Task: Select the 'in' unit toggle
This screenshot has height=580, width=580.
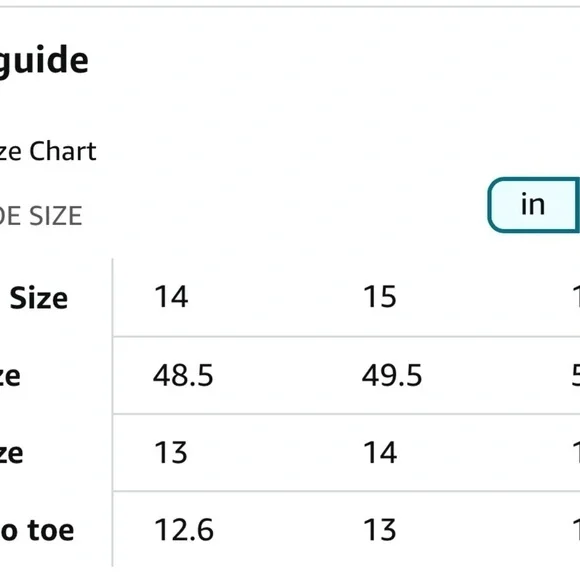Action: tap(534, 205)
